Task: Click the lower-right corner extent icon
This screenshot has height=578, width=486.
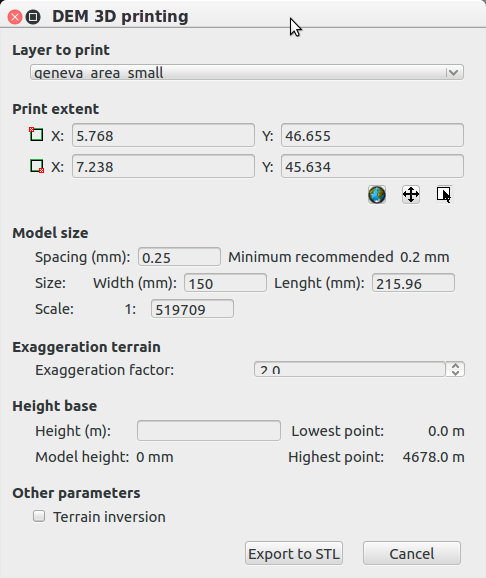Action: coord(37,166)
